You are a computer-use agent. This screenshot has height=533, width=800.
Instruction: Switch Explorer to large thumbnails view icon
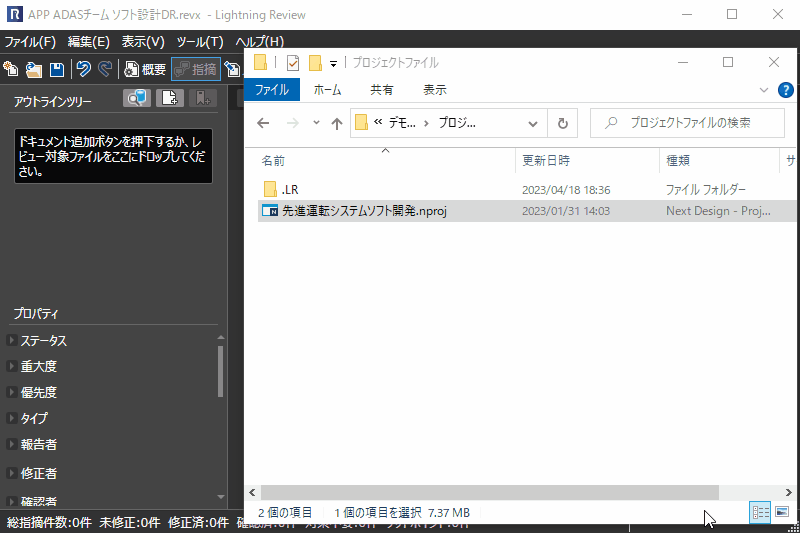[x=782, y=512]
